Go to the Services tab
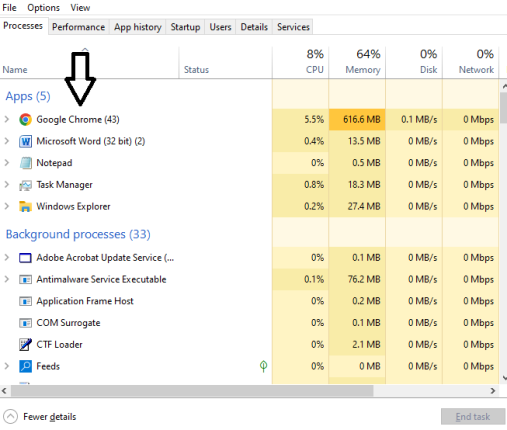This screenshot has width=507, height=430. pyautogui.click(x=293, y=27)
